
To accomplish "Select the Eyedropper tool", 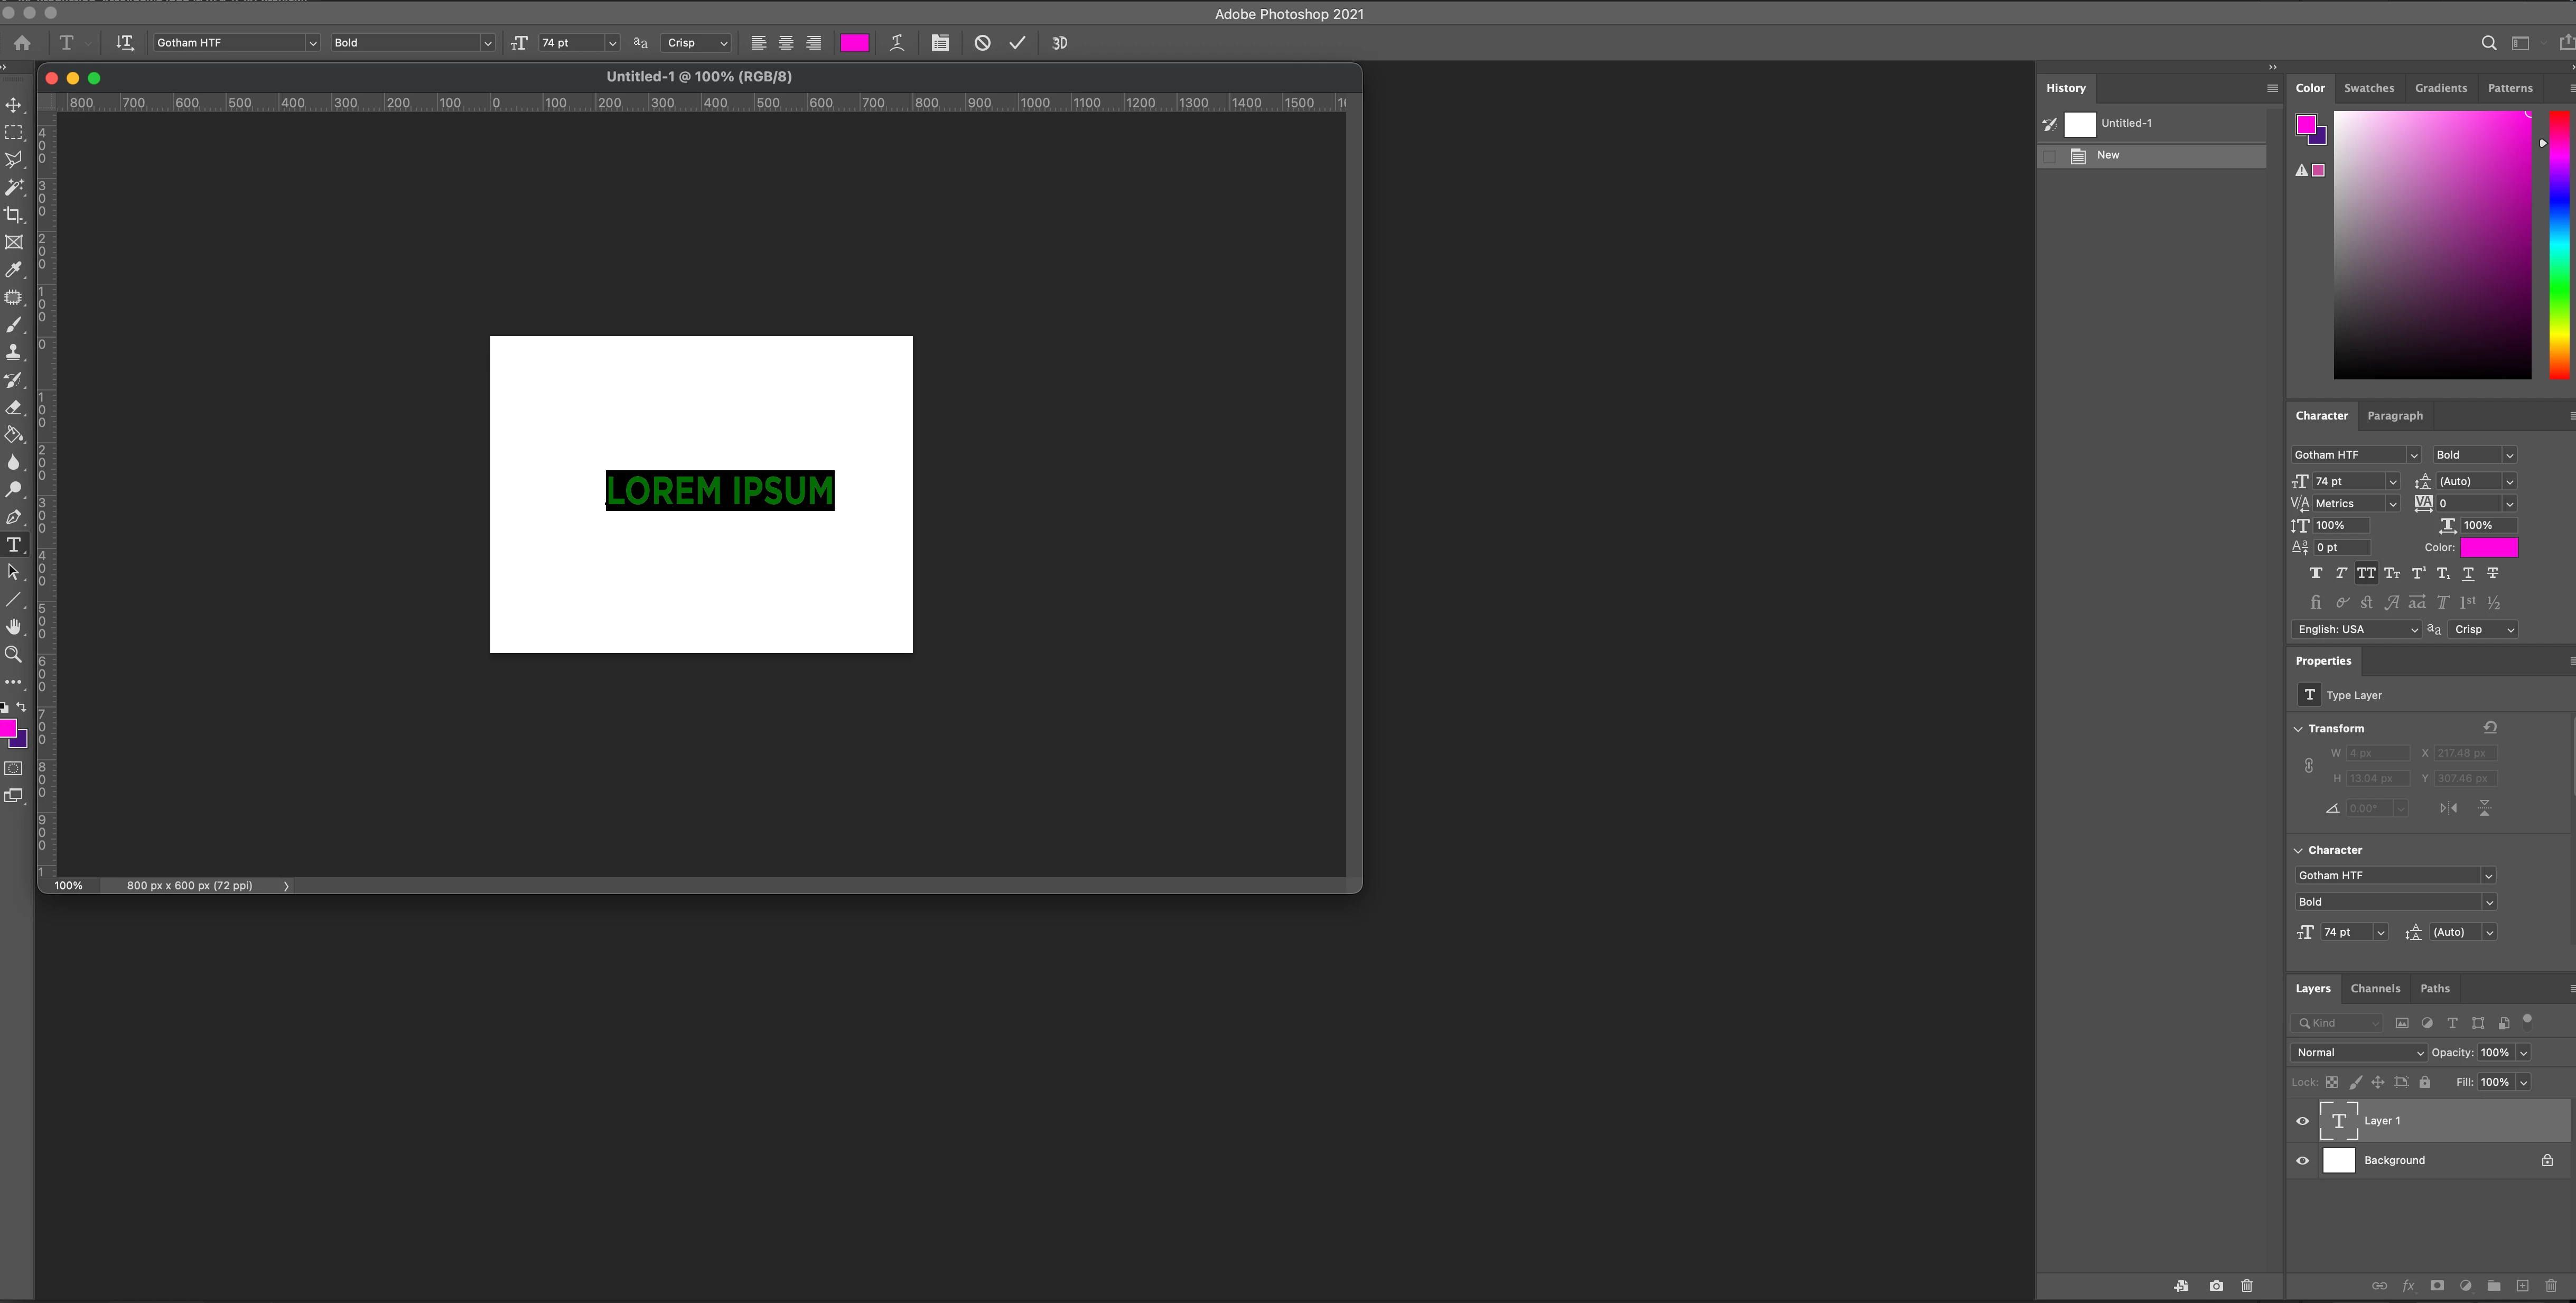I will [x=14, y=270].
